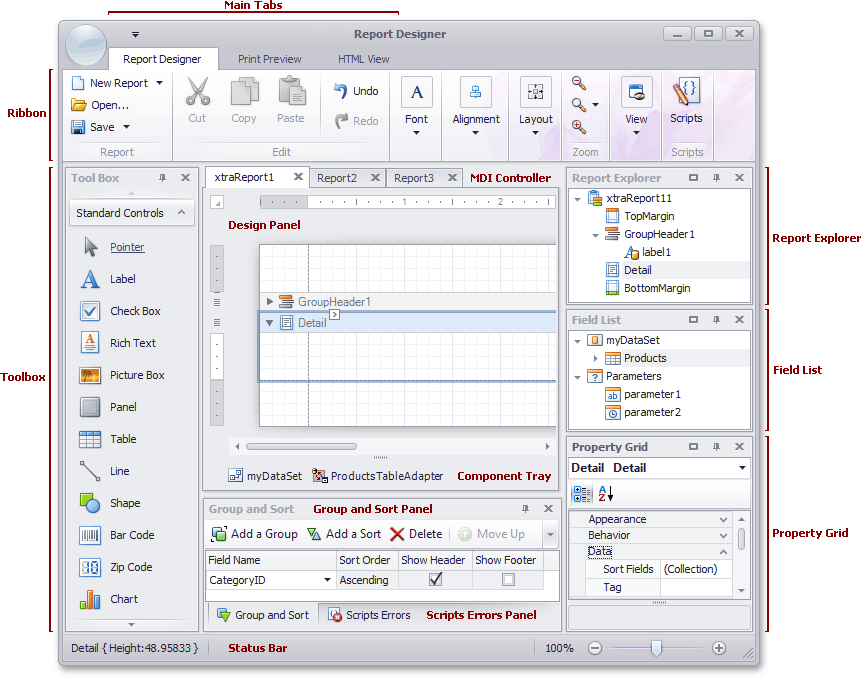Viewport: 861px width, 678px height.
Task: Open the New Report dropdown arrow
Action: [160, 83]
